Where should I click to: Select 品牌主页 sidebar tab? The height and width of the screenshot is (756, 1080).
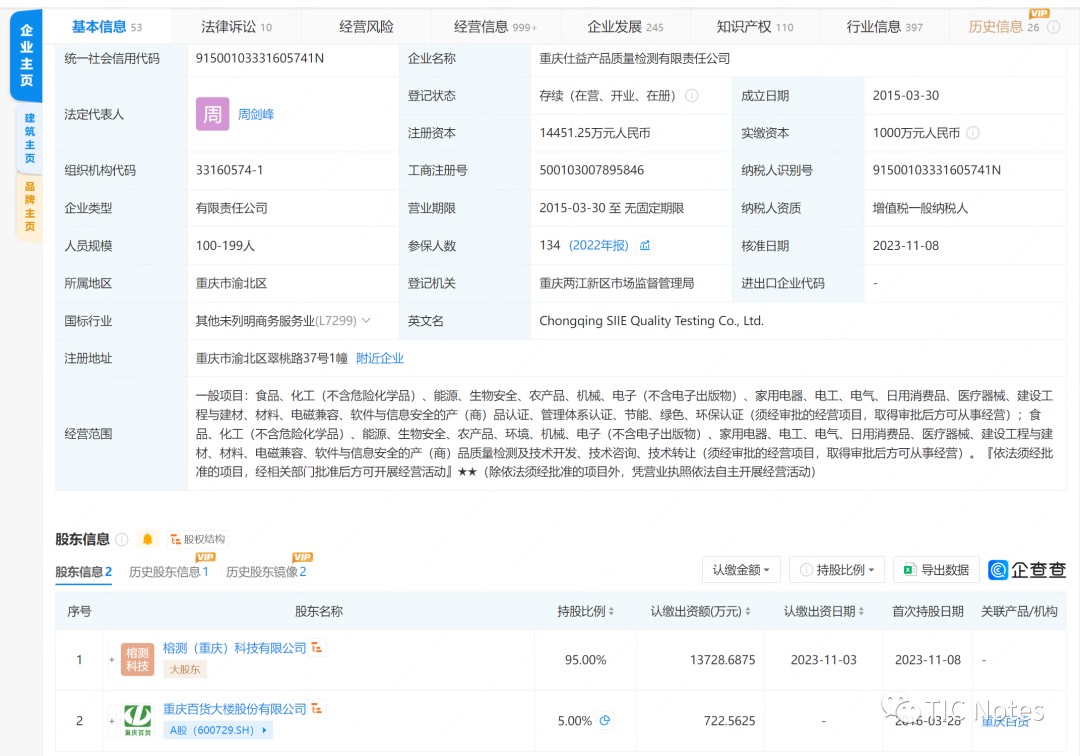[30, 206]
